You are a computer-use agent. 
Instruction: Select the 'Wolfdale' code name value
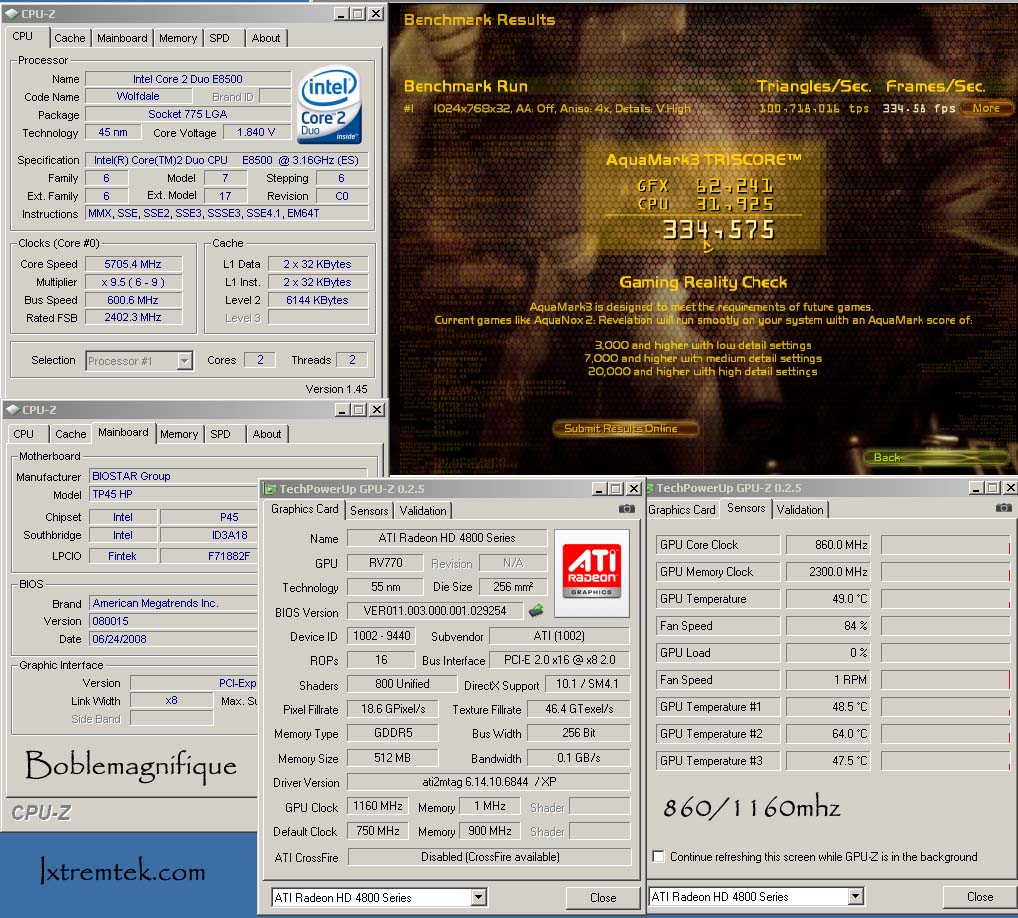tap(138, 96)
